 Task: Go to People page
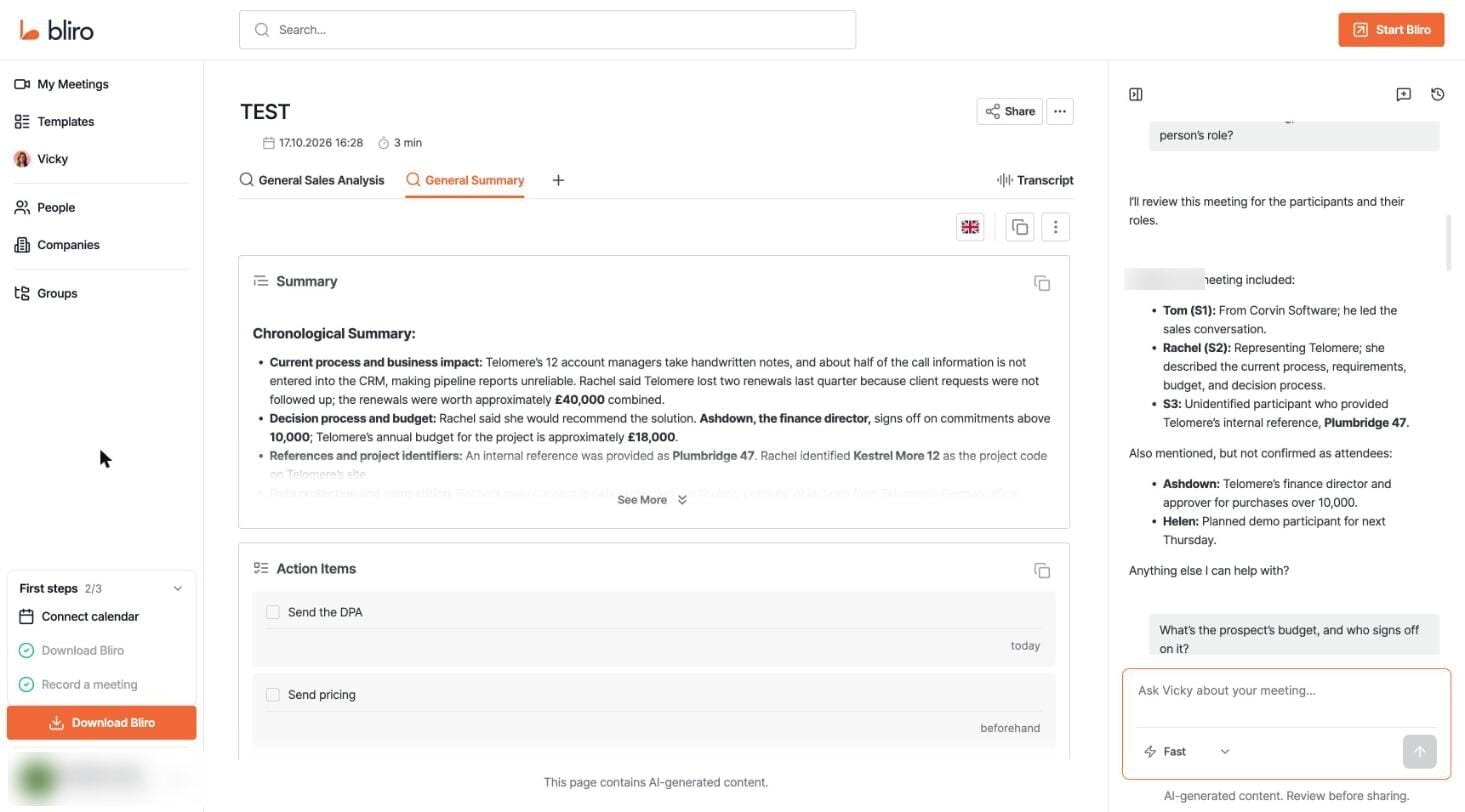coord(44,207)
